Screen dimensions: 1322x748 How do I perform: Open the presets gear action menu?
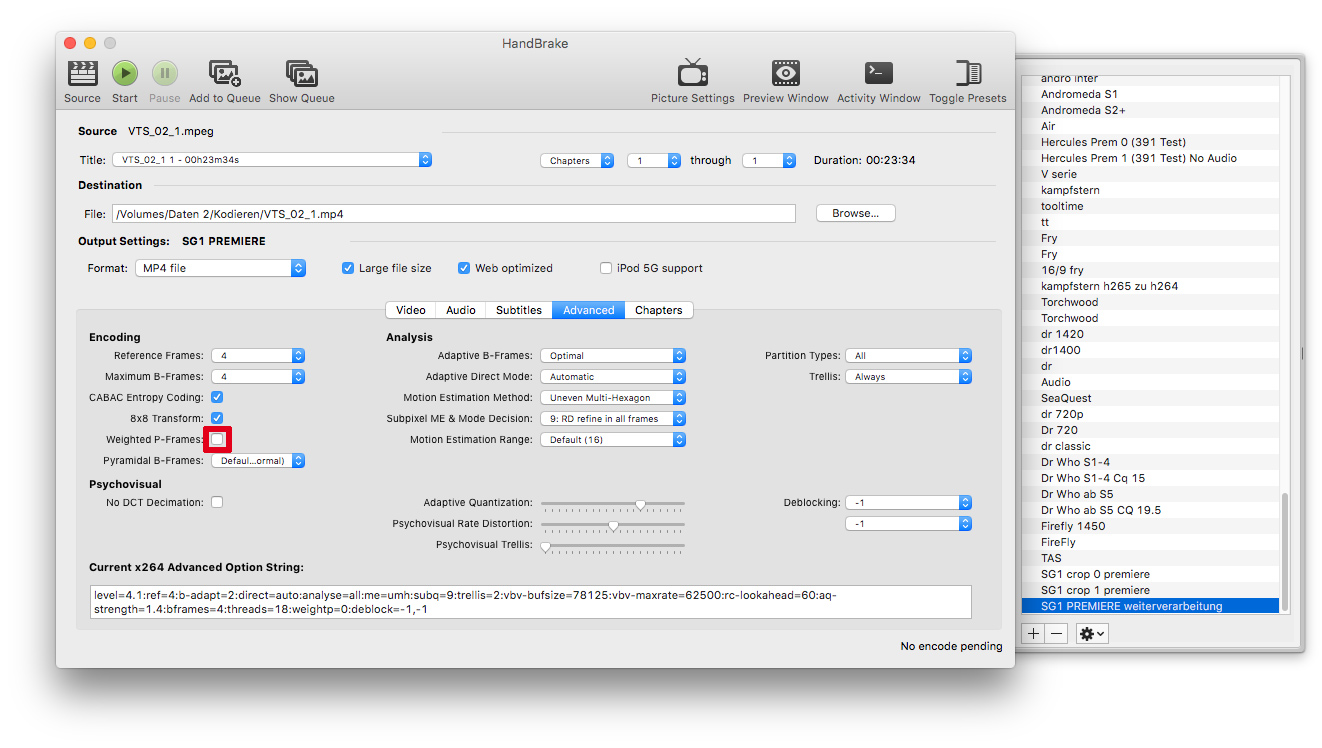pyautogui.click(x=1091, y=634)
